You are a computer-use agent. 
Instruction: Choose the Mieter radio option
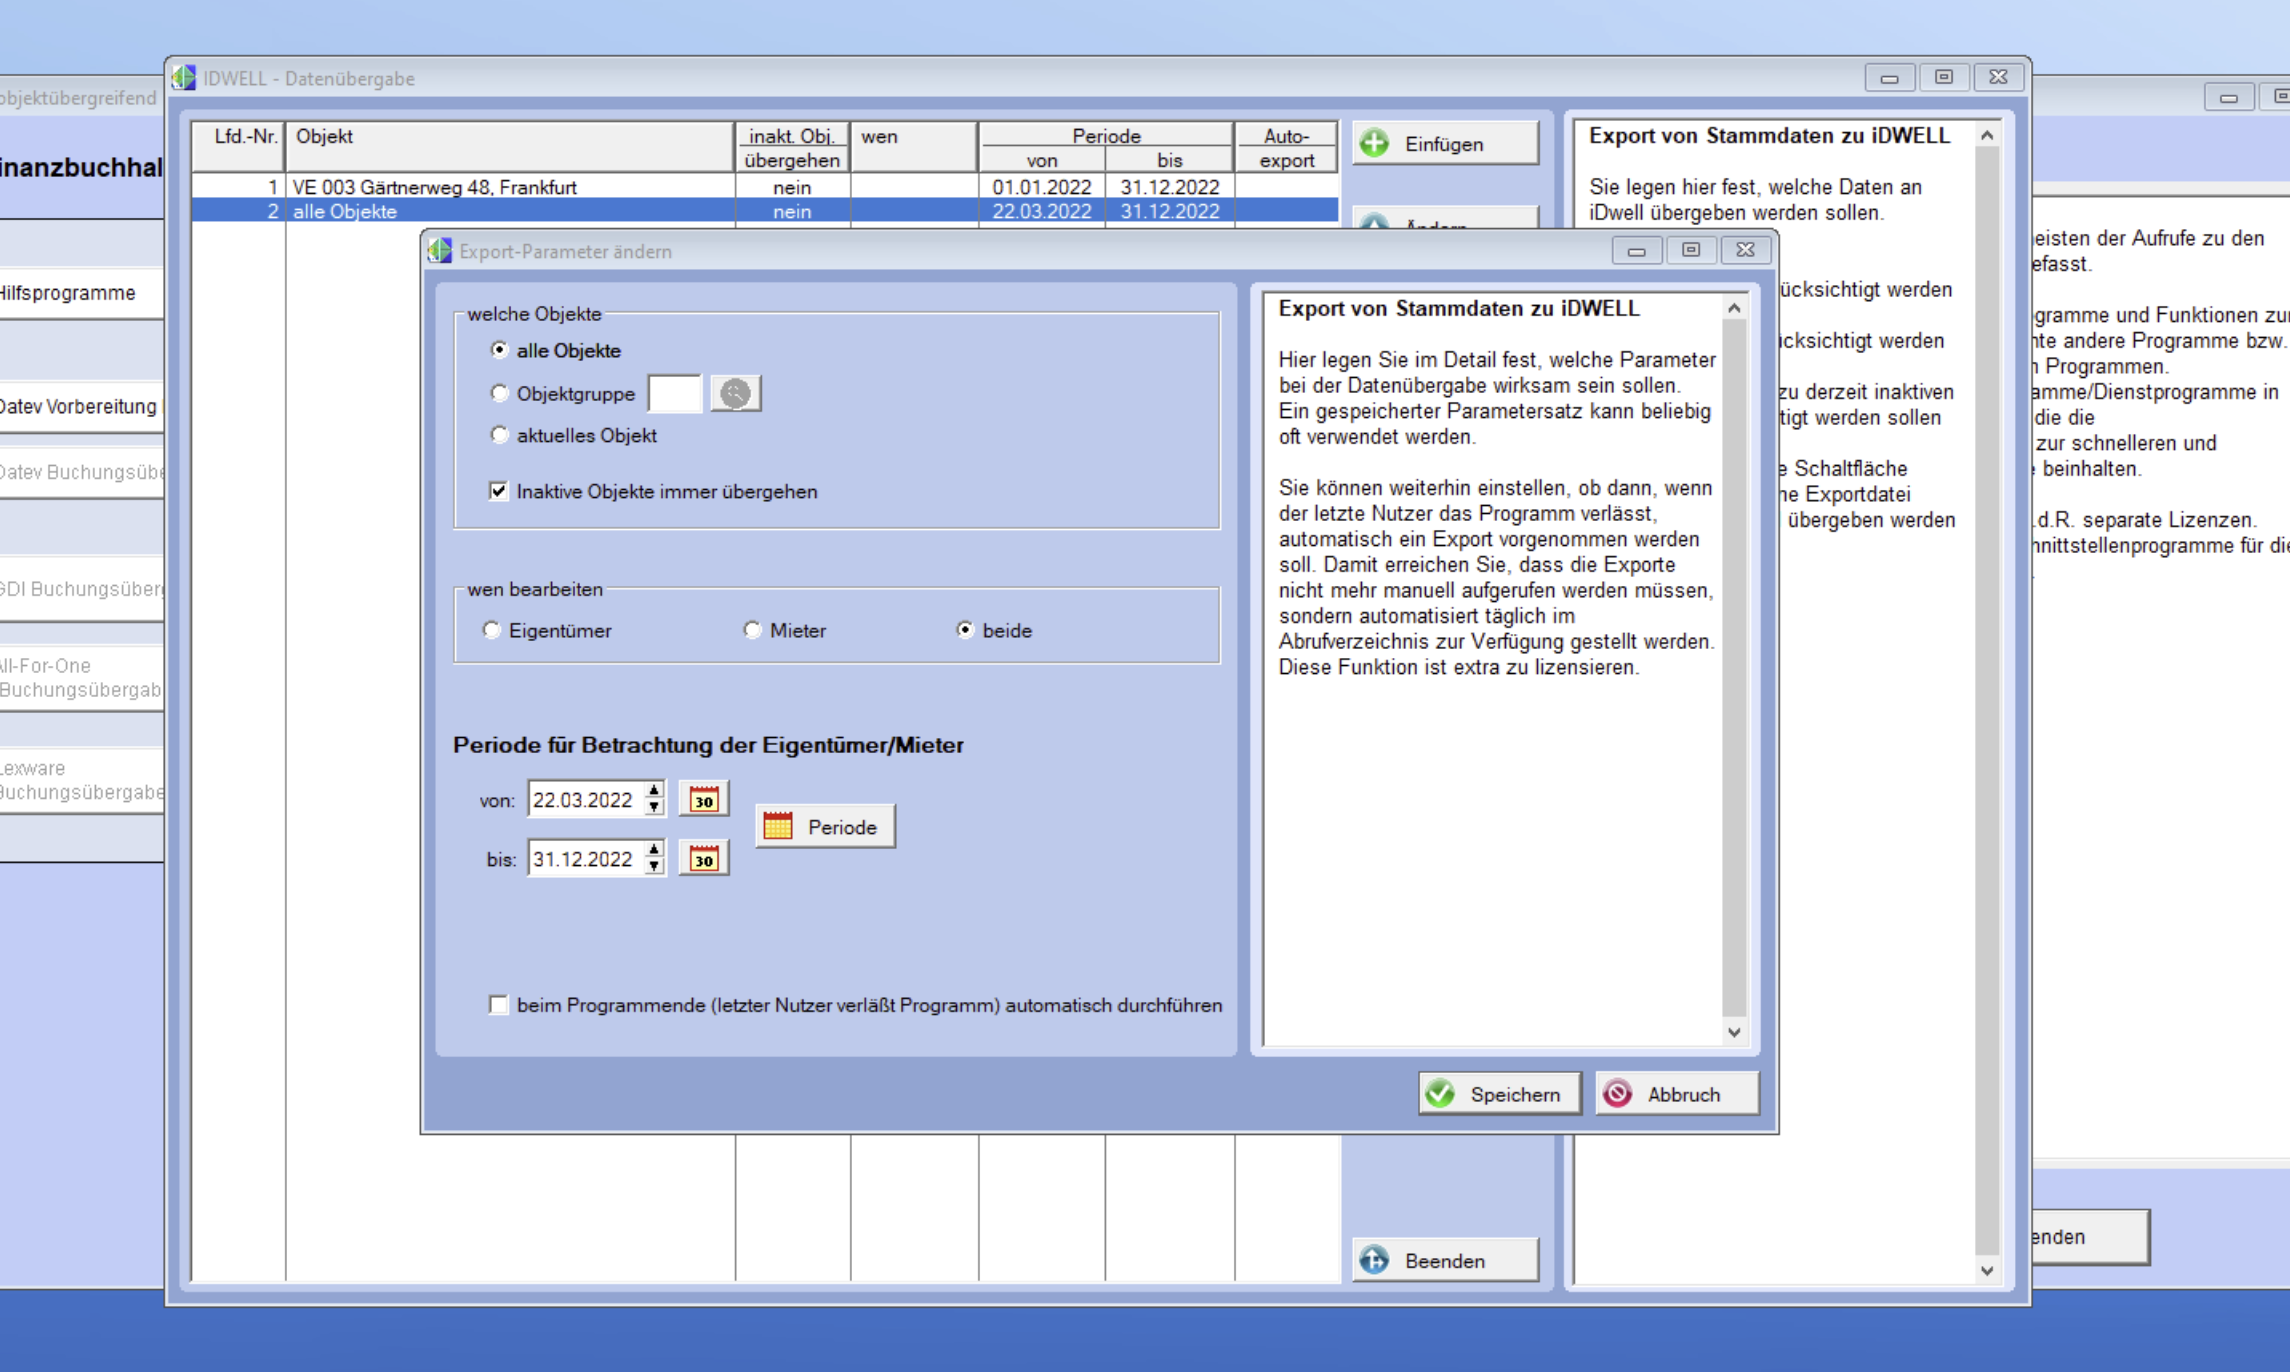[752, 630]
